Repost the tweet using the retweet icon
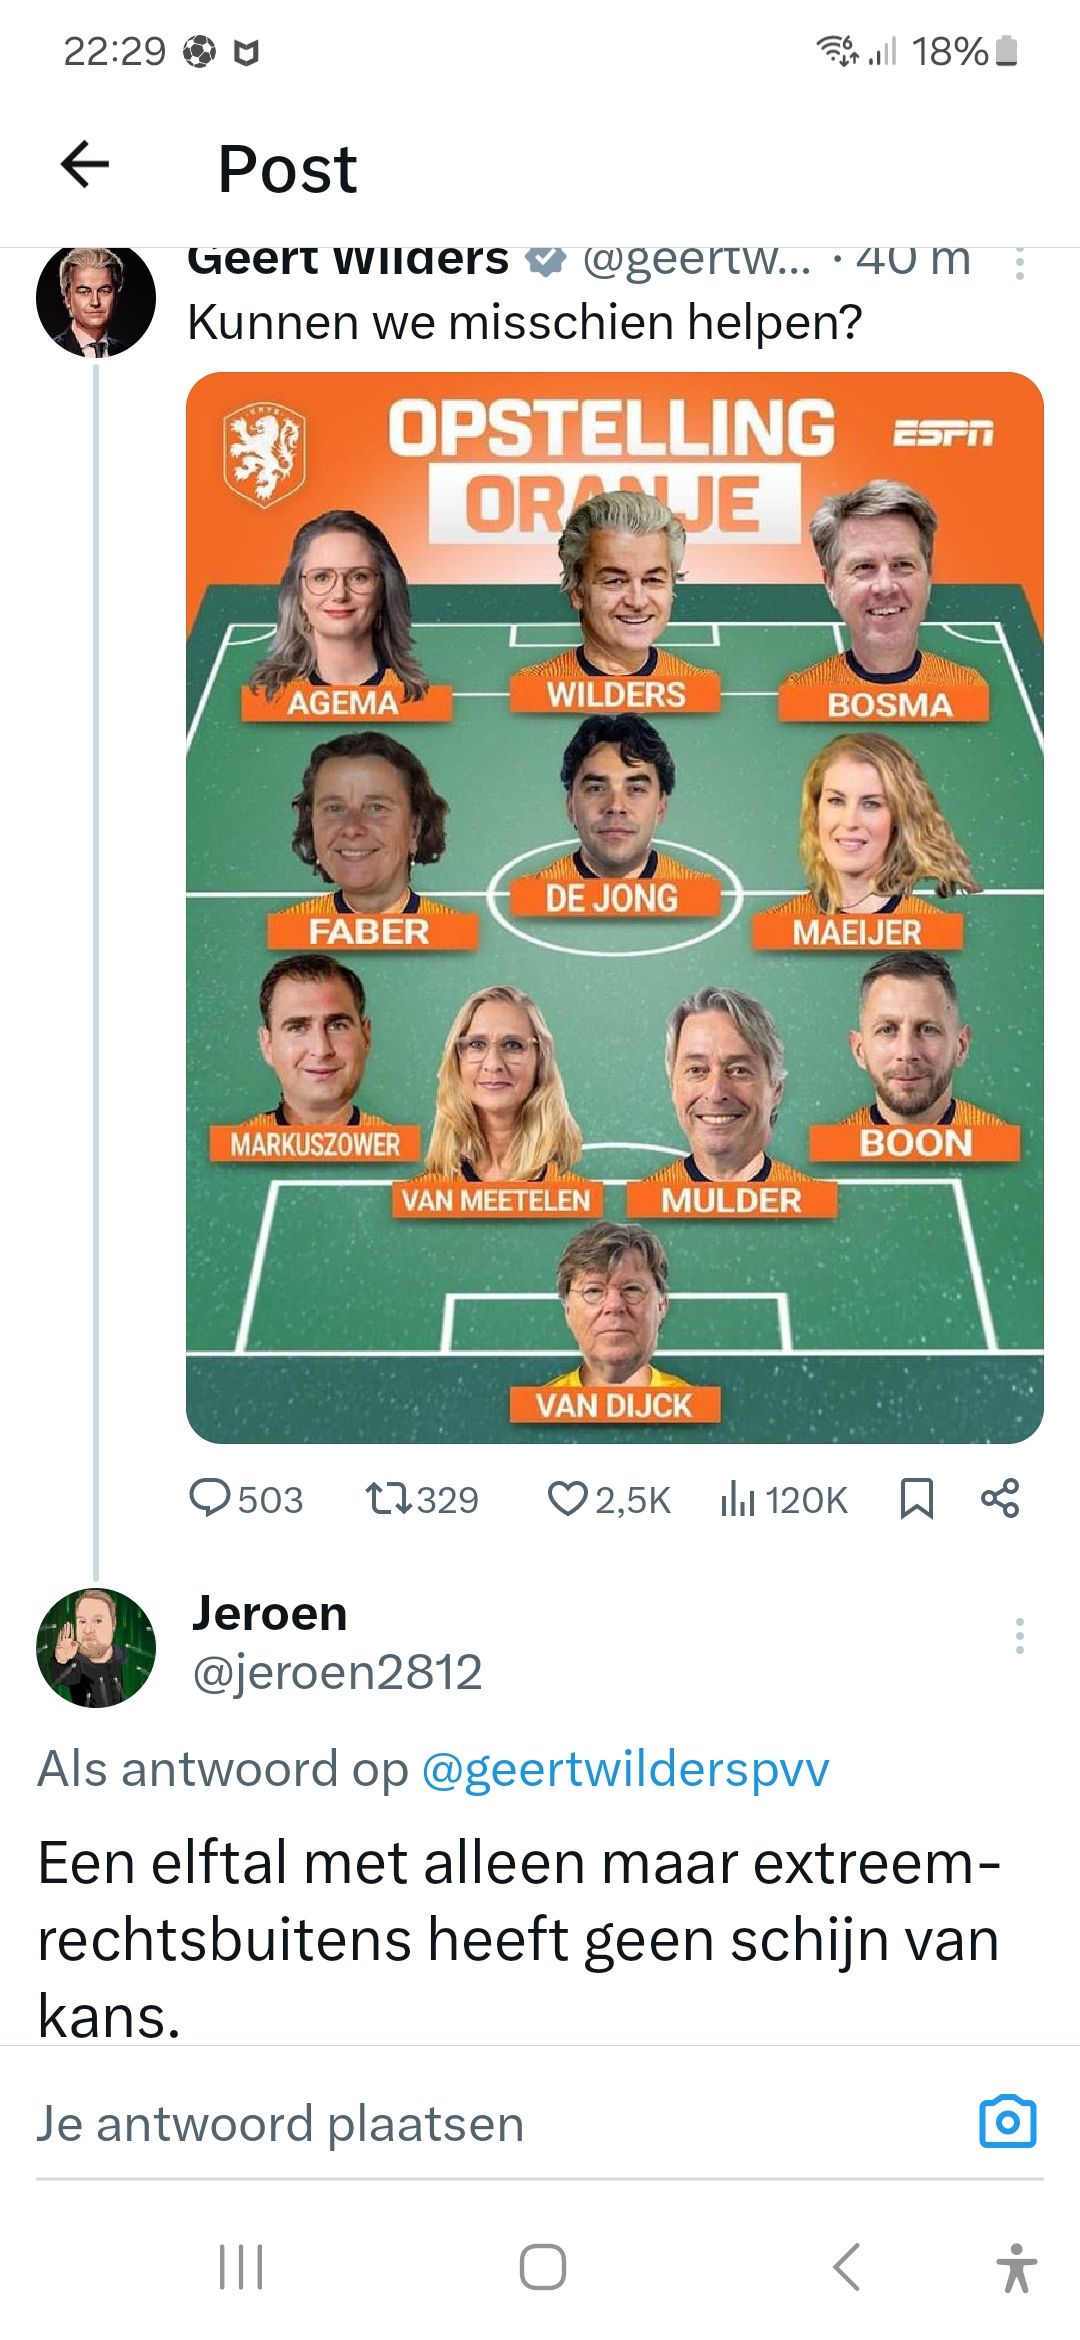Screen dimensions: 1080x2340 (387, 1498)
